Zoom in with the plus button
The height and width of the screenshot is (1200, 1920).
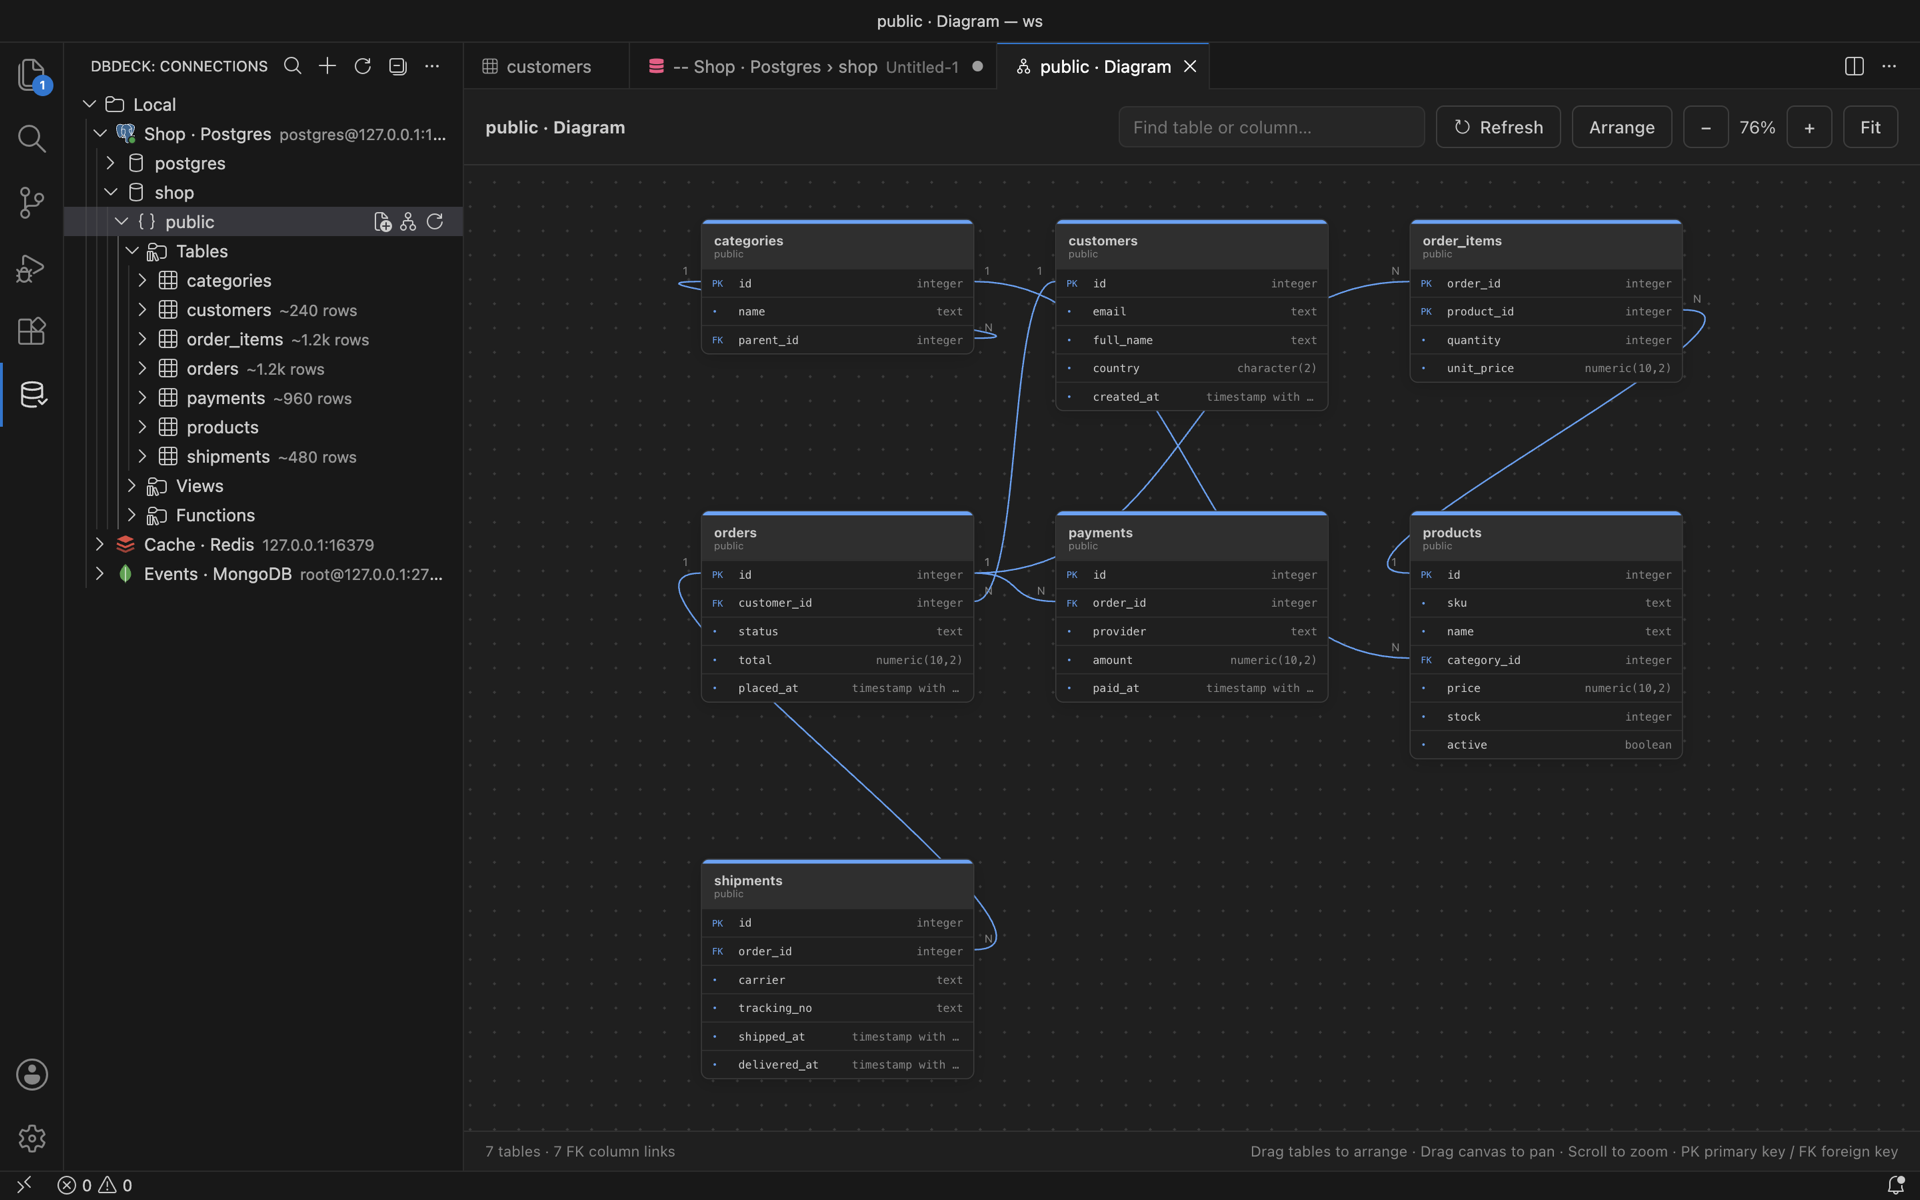coord(1808,127)
